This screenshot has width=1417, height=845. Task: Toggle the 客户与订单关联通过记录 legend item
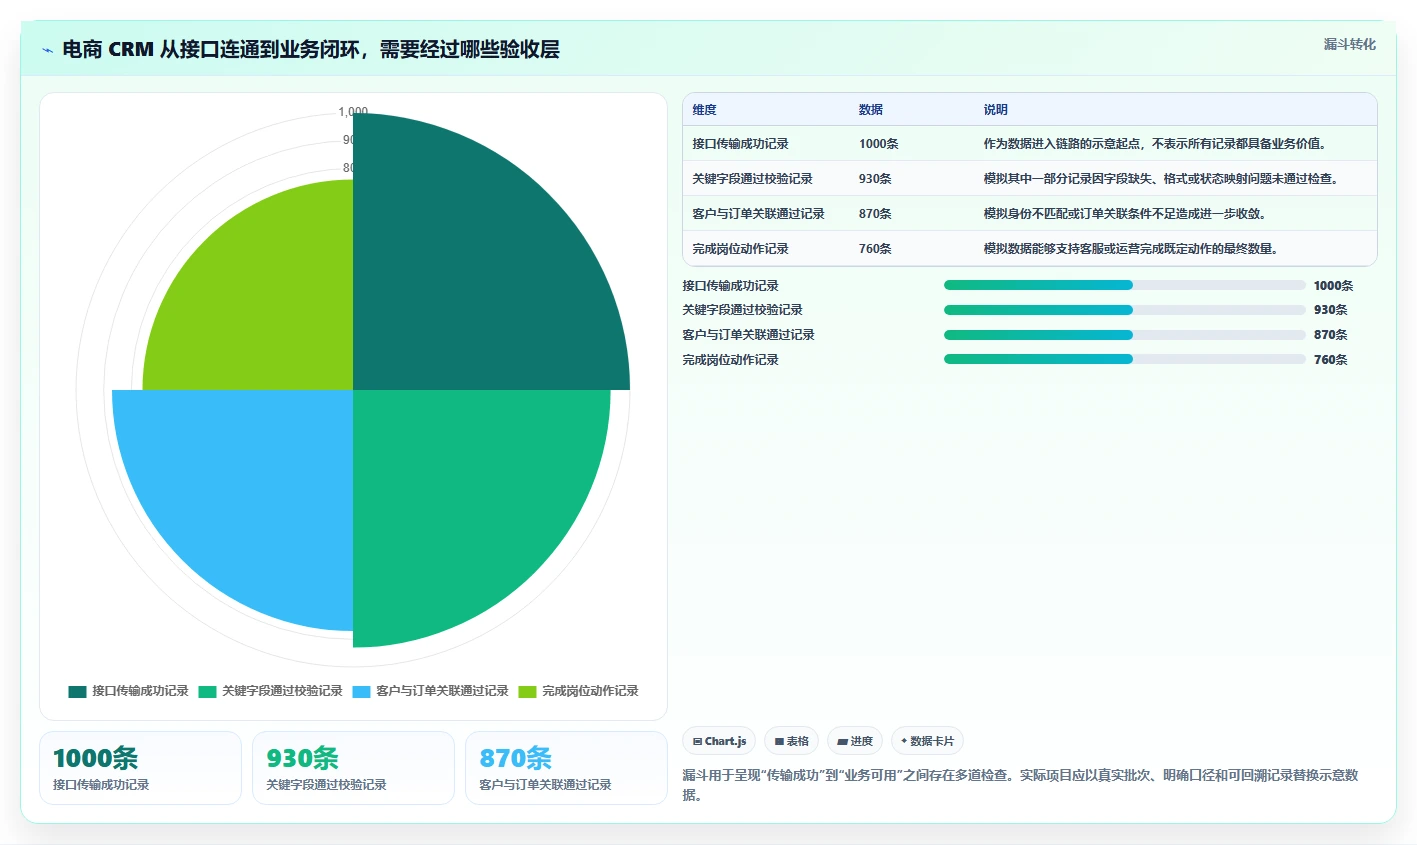[x=430, y=691]
